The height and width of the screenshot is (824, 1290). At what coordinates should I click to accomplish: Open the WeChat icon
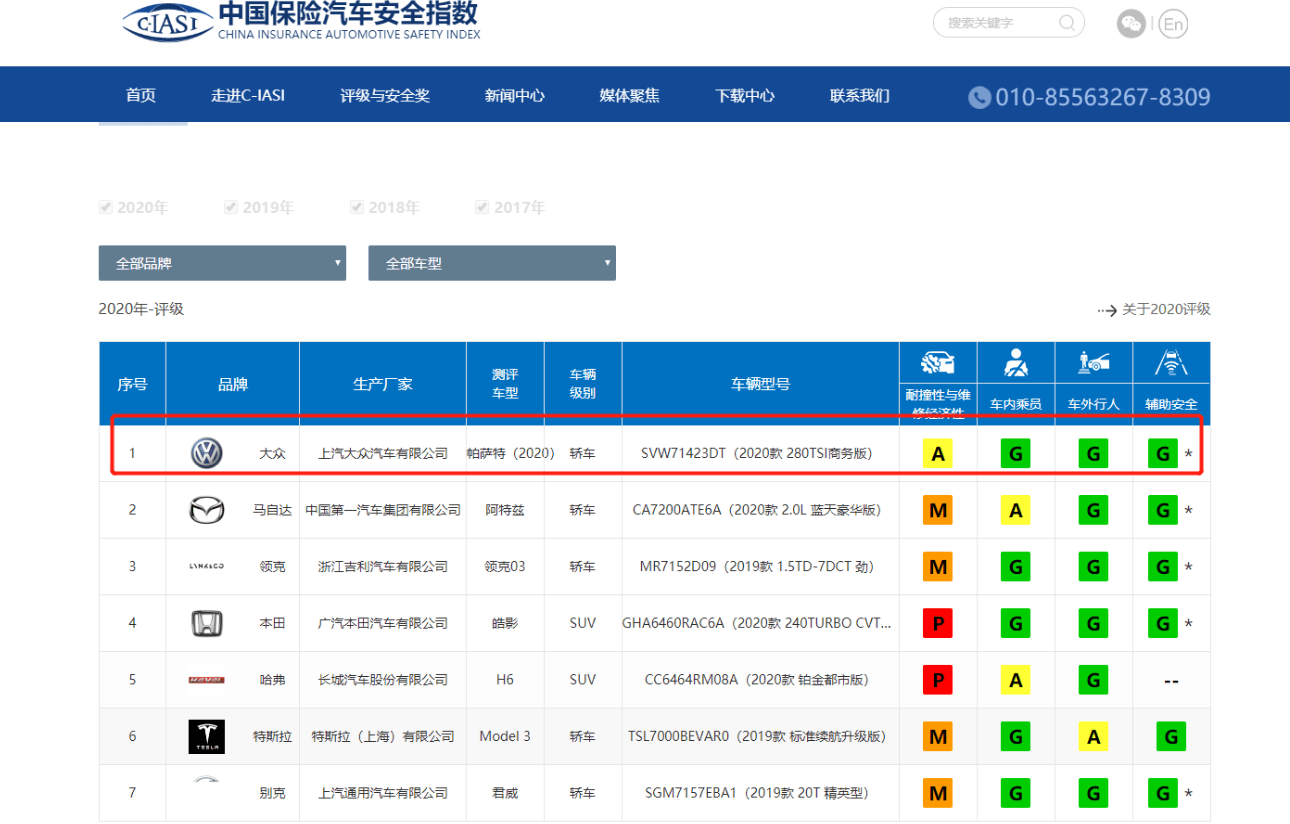point(1131,23)
